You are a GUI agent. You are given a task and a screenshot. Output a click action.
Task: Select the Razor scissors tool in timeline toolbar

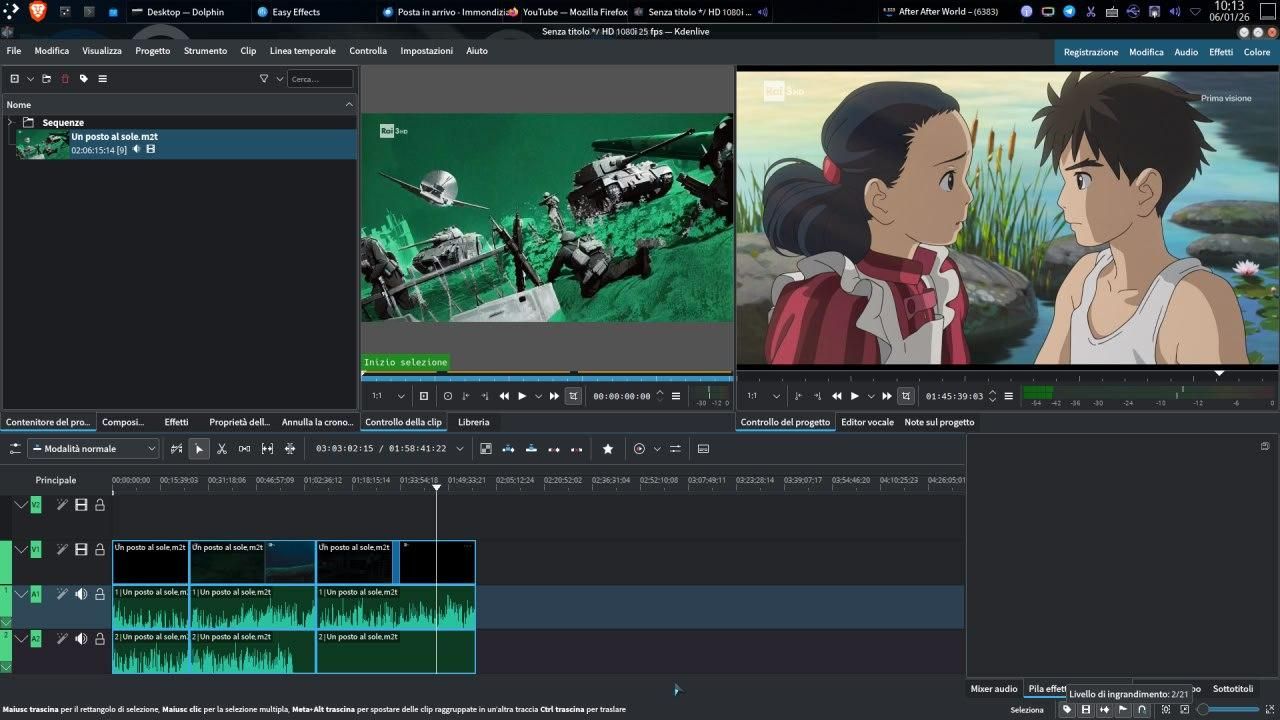point(221,449)
